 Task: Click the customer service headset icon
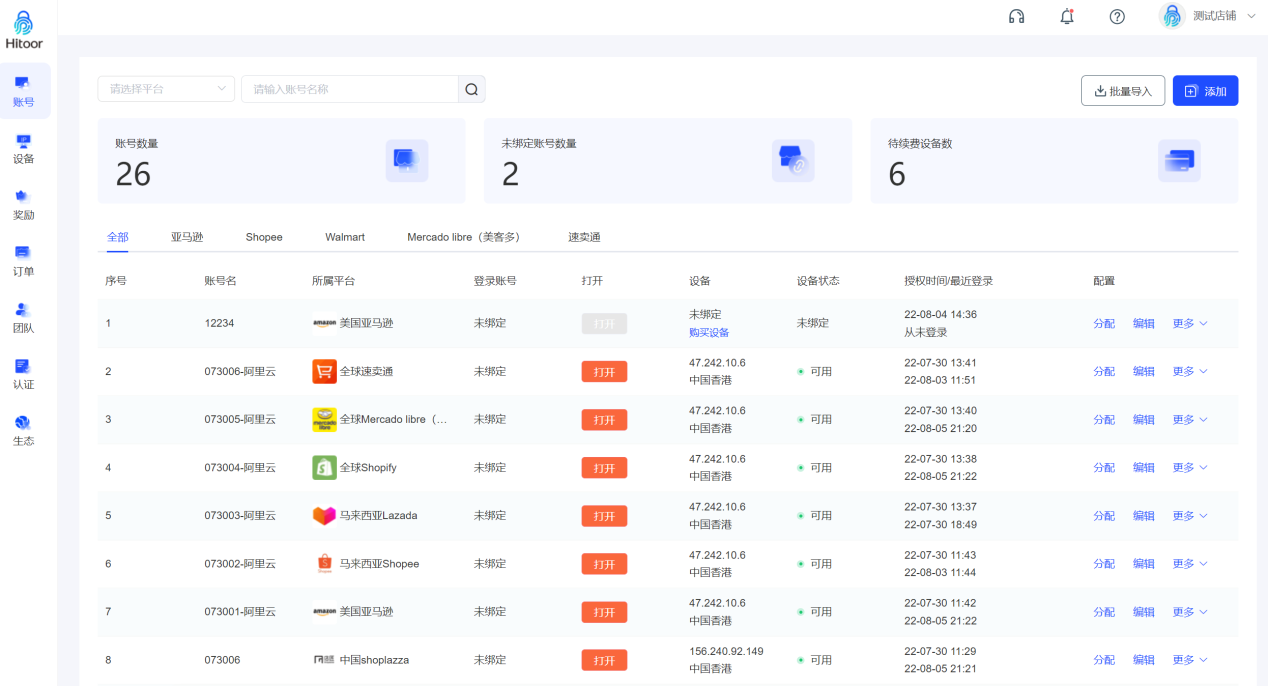tap(1016, 16)
